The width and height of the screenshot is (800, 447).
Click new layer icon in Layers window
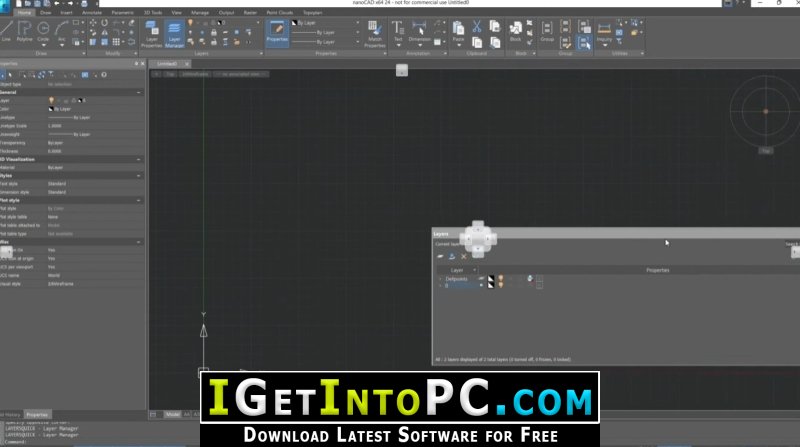click(x=440, y=256)
